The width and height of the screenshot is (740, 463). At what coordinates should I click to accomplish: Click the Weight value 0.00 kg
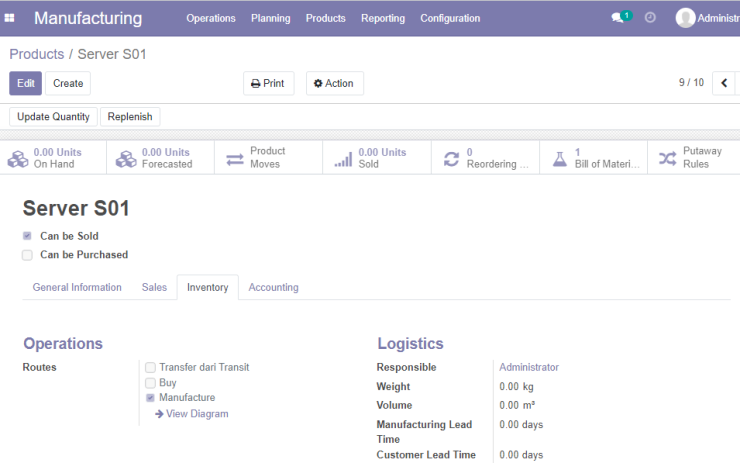516,387
